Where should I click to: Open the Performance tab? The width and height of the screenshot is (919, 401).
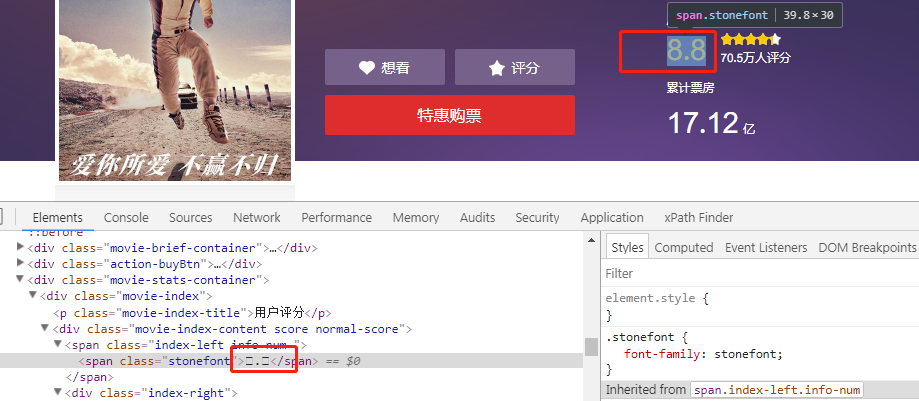336,218
